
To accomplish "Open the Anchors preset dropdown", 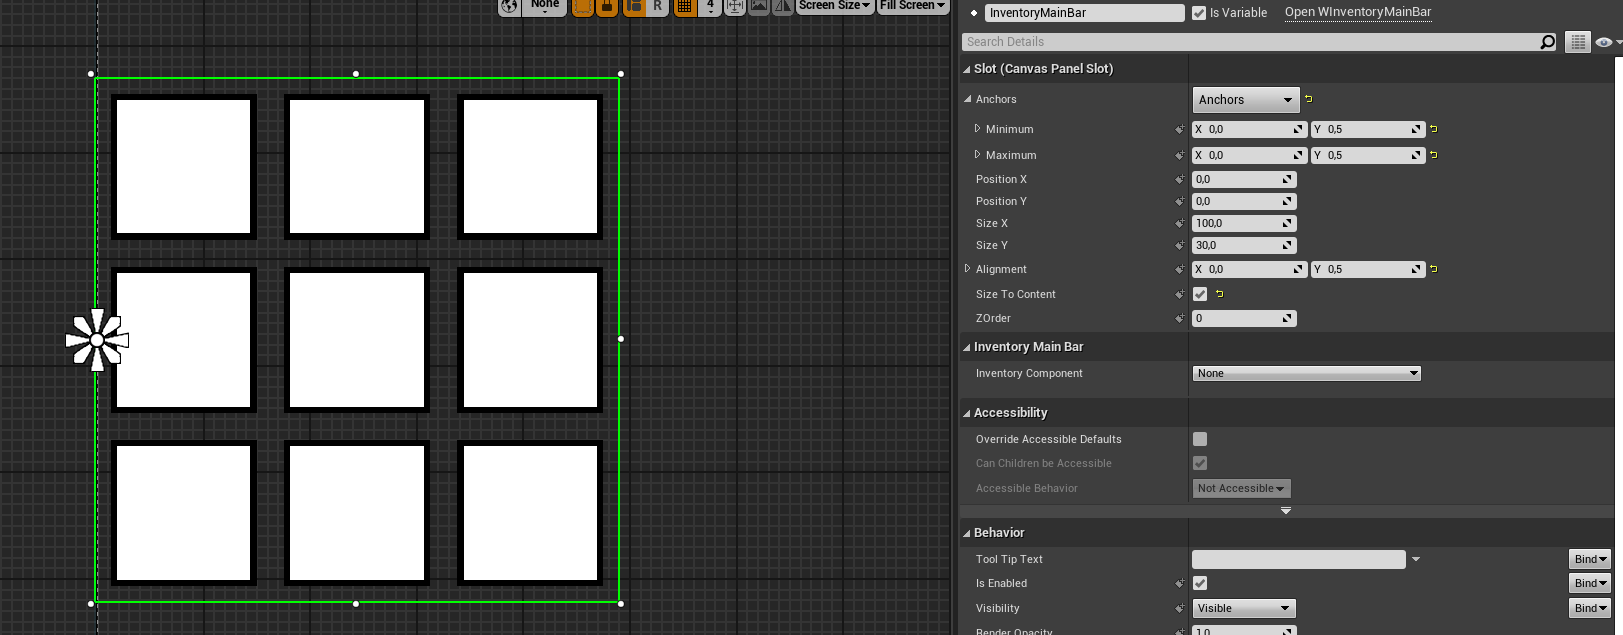I will point(1245,100).
